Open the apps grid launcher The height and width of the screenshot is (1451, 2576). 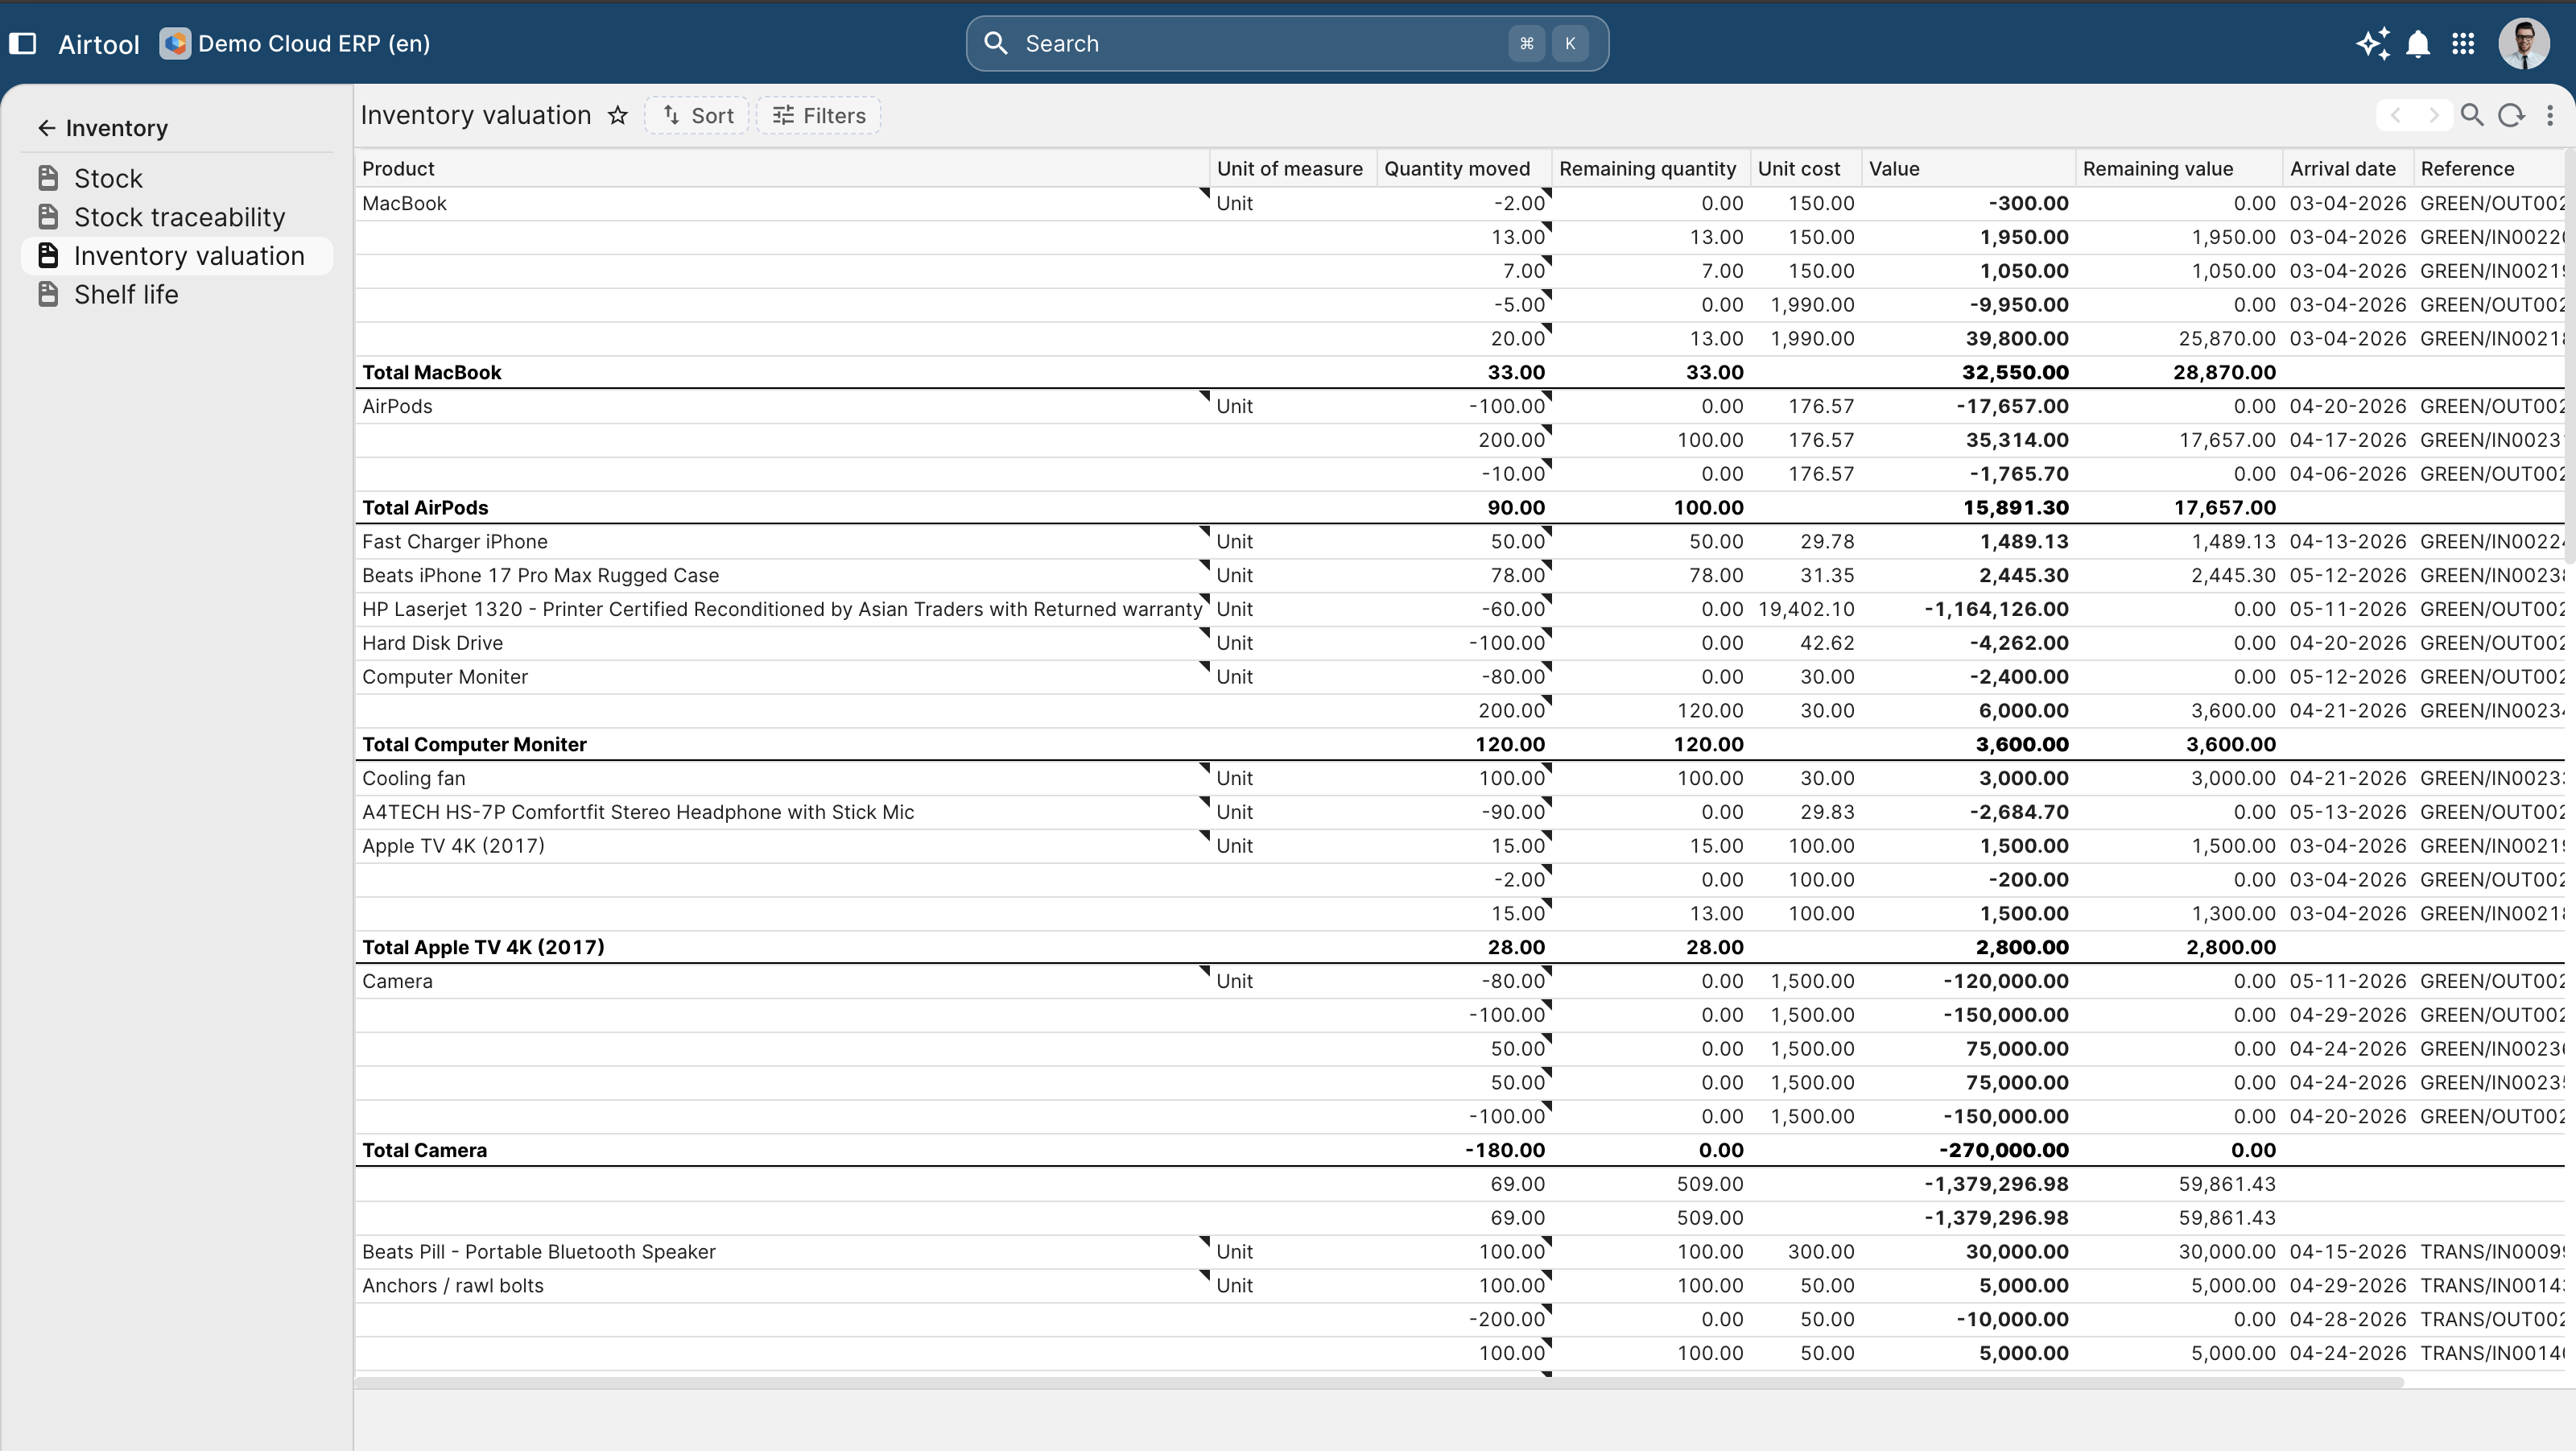point(2463,44)
